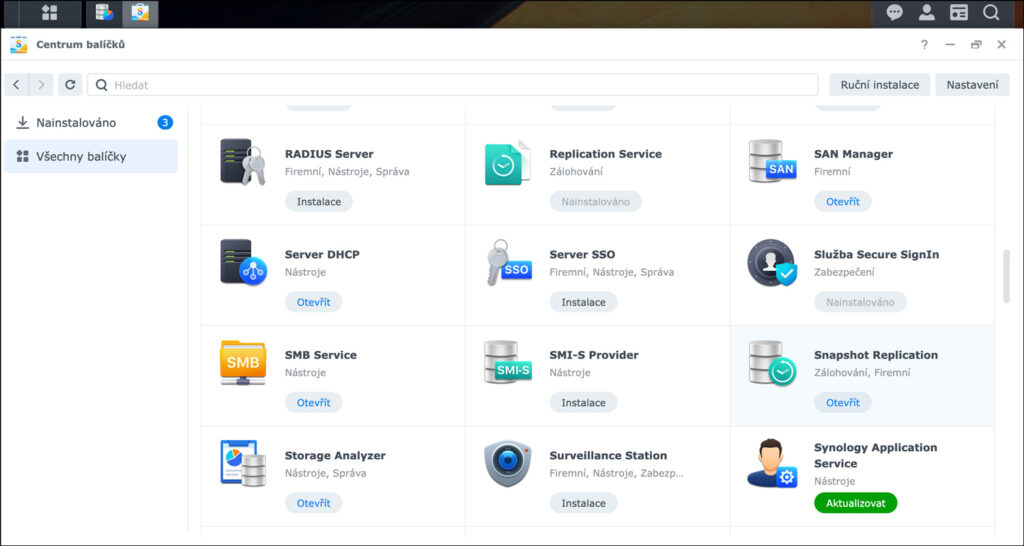Screen dimensions: 1024x546
Task: Click the Replication Service package icon
Action: tap(507, 163)
